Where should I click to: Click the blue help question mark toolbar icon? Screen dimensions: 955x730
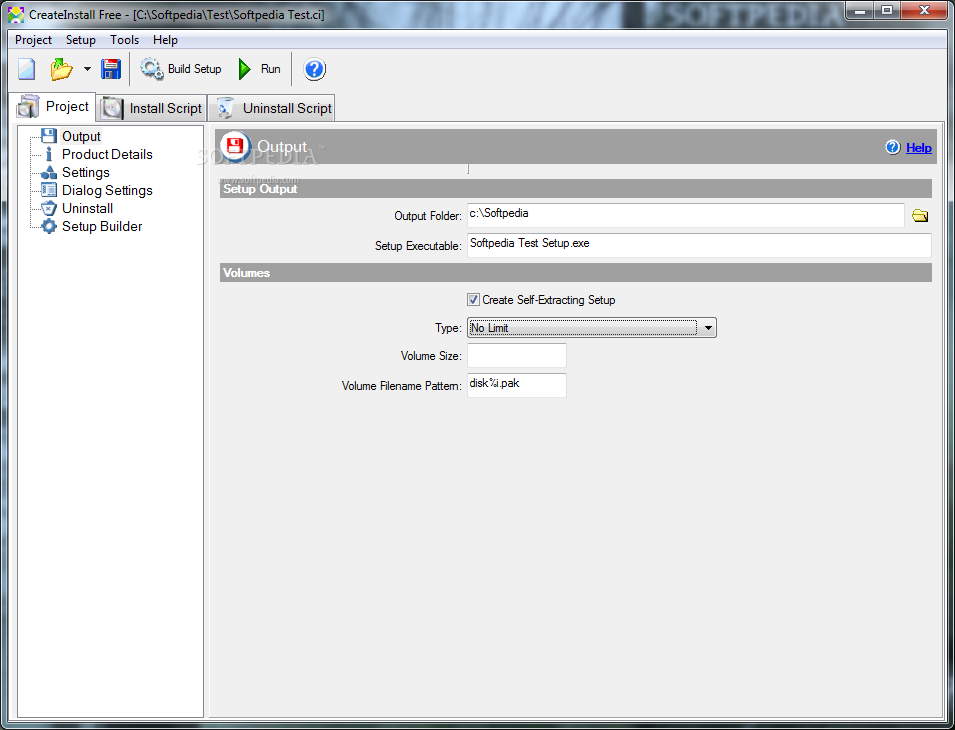point(314,69)
